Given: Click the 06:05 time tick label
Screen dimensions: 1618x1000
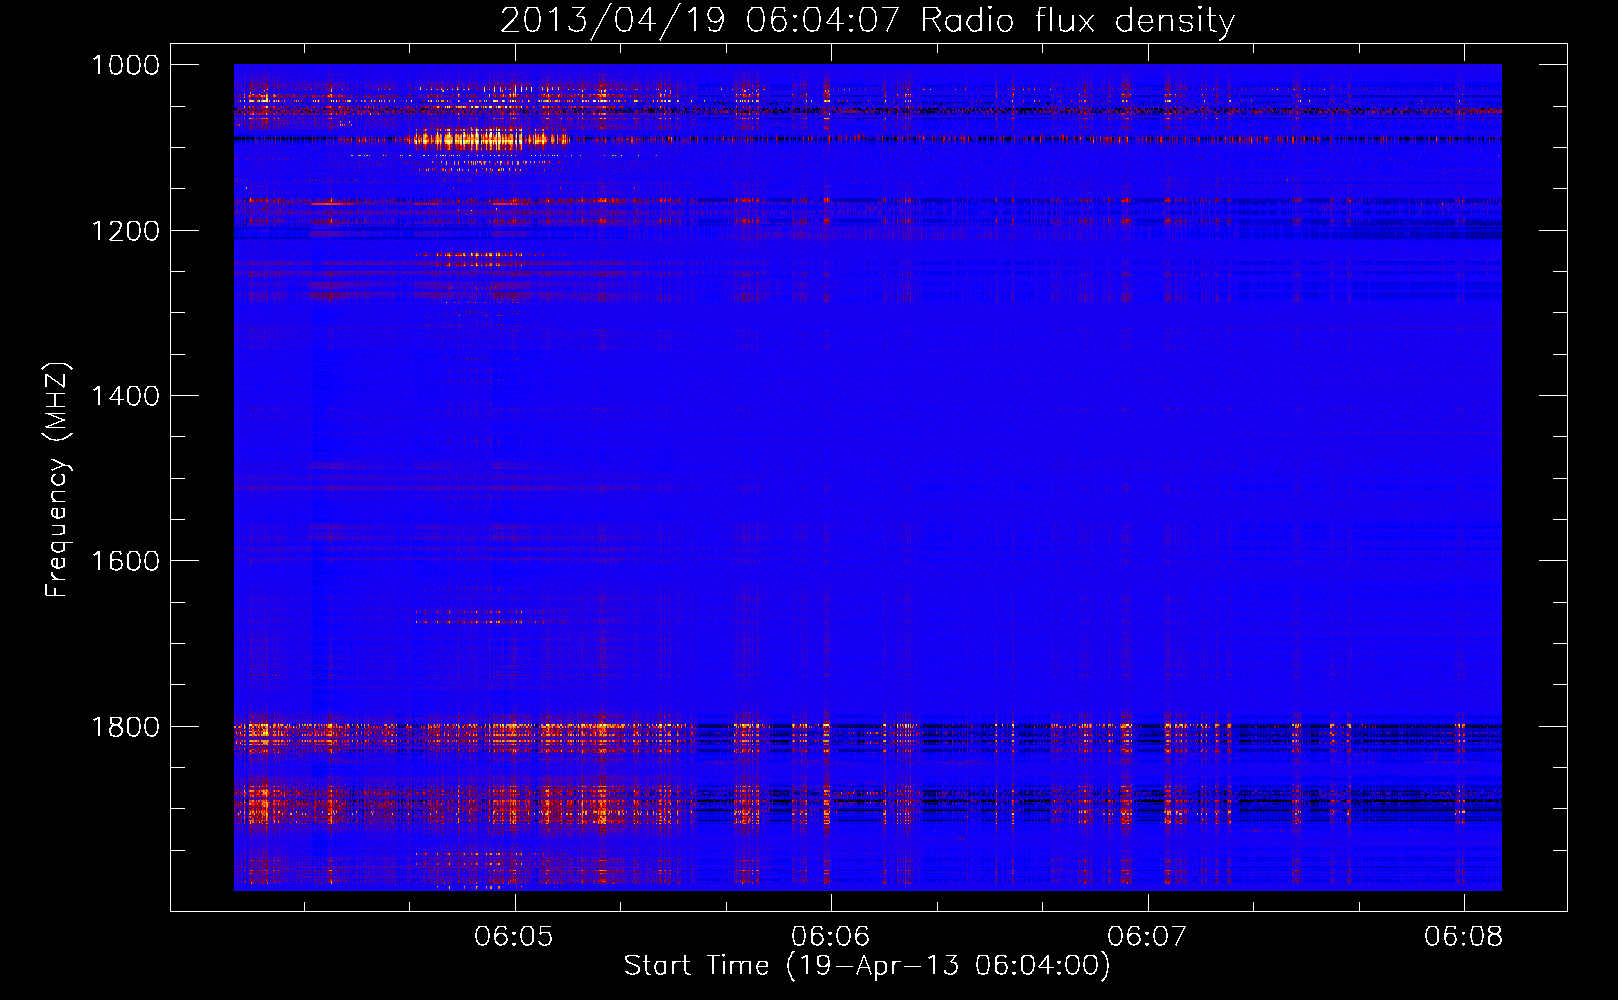Looking at the screenshot, I should pos(514,937).
